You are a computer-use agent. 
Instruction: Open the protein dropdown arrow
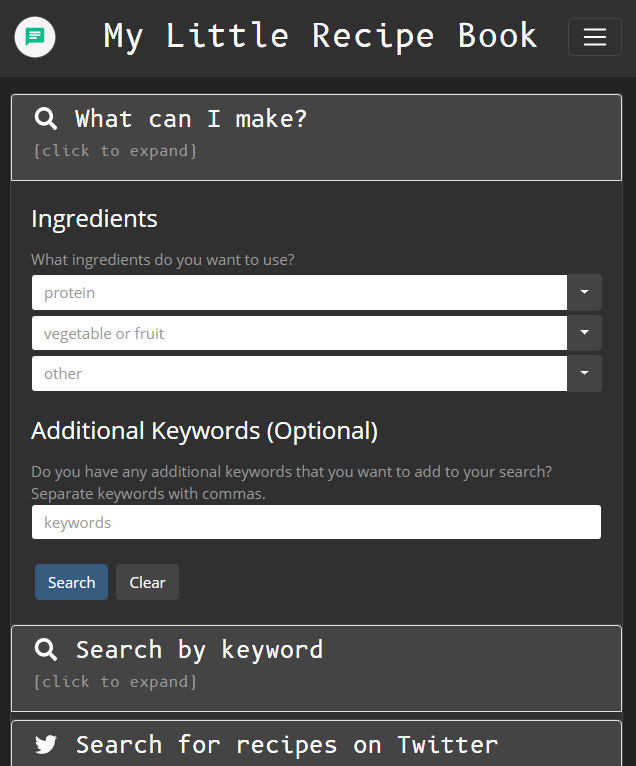(x=584, y=292)
